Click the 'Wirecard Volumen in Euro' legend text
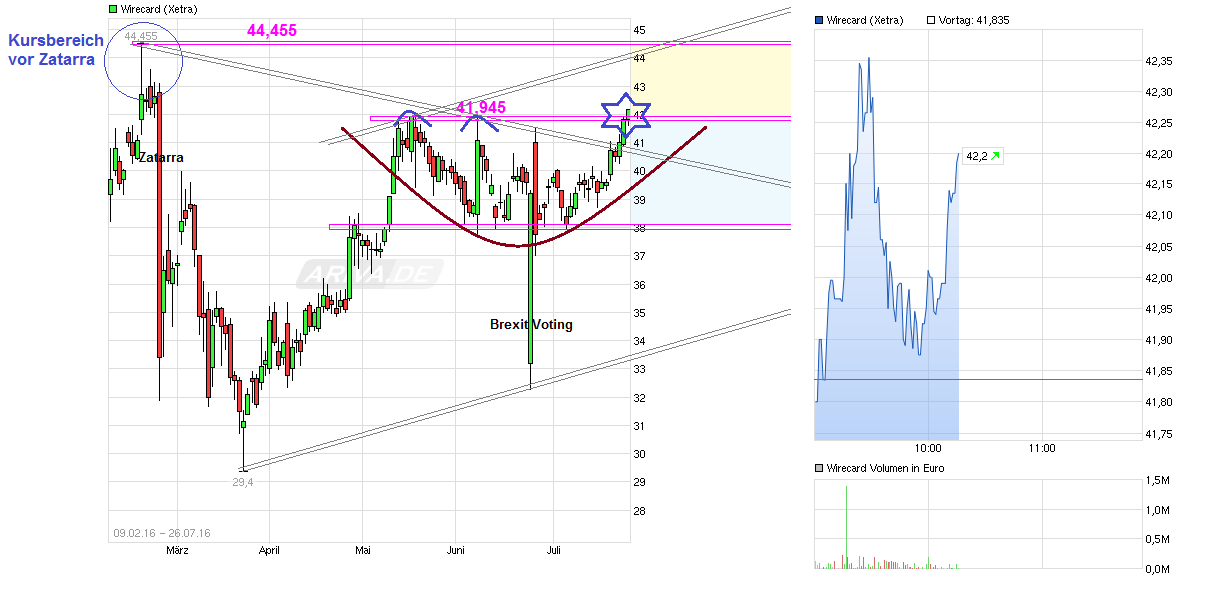The image size is (1210, 596). [x=886, y=468]
